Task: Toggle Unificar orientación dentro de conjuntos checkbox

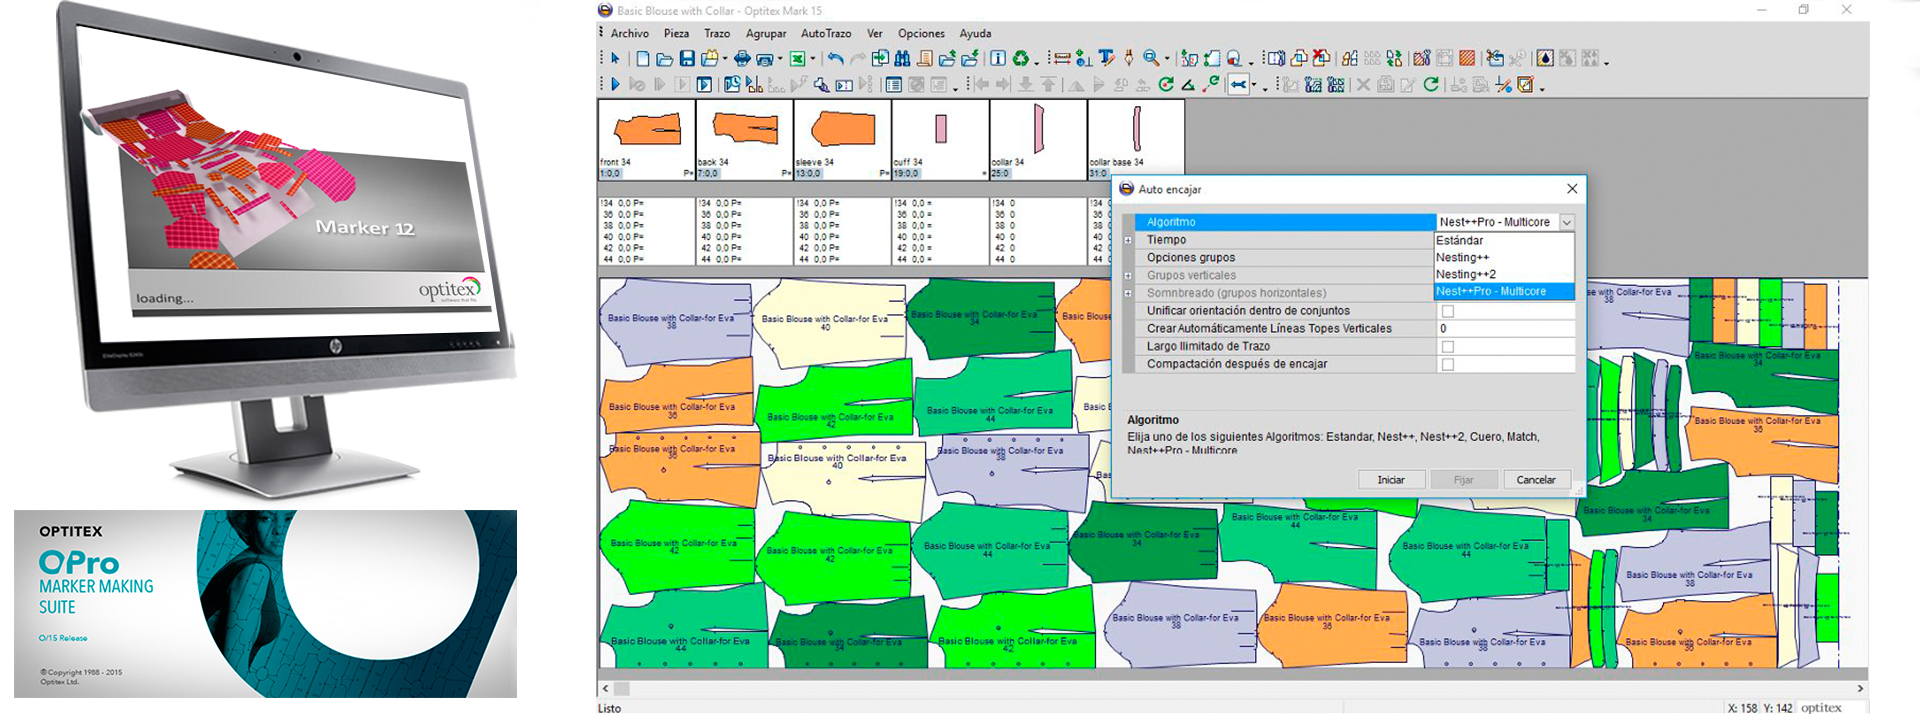Action: (1447, 311)
